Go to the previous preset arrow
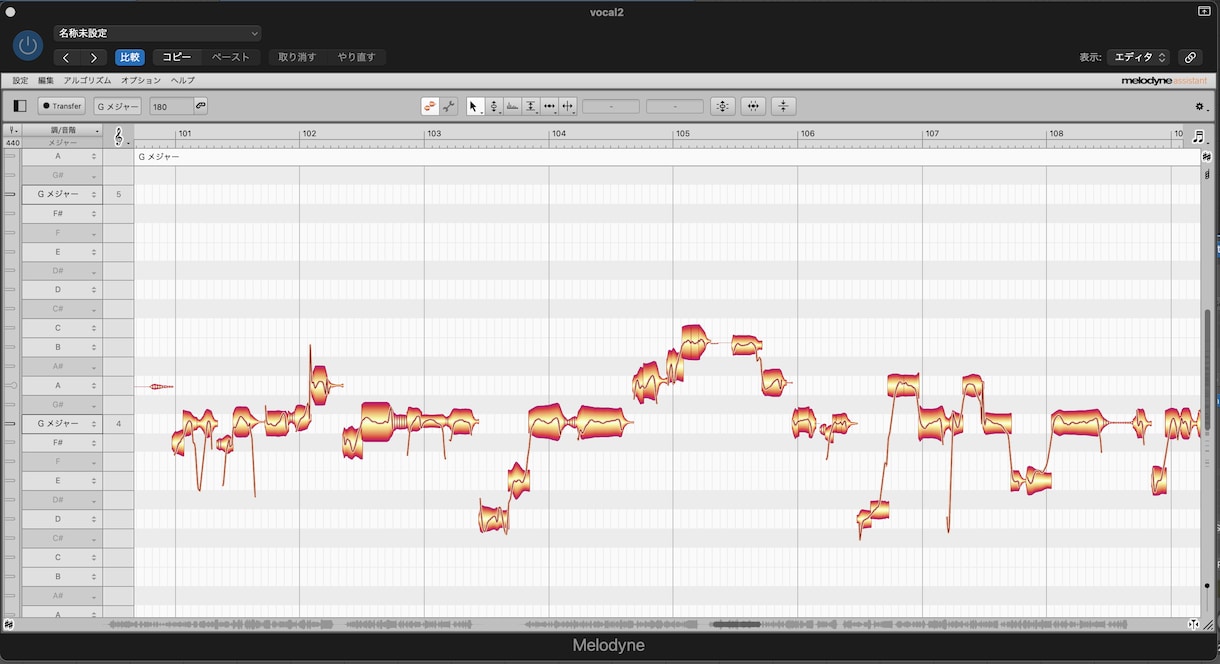This screenshot has width=1220, height=664. pos(66,57)
